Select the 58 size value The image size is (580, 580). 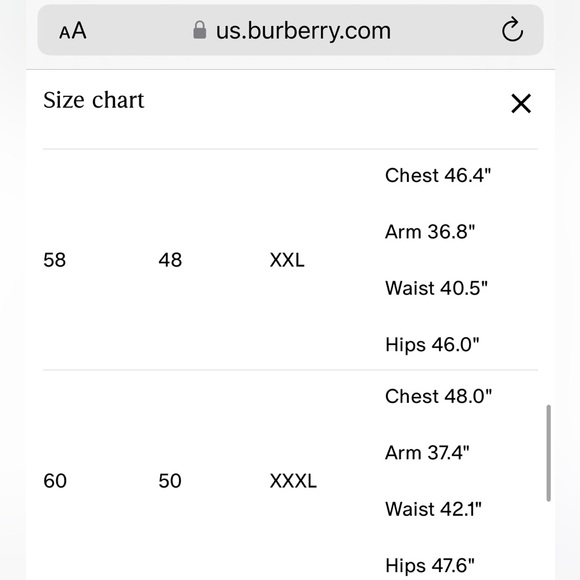click(55, 260)
